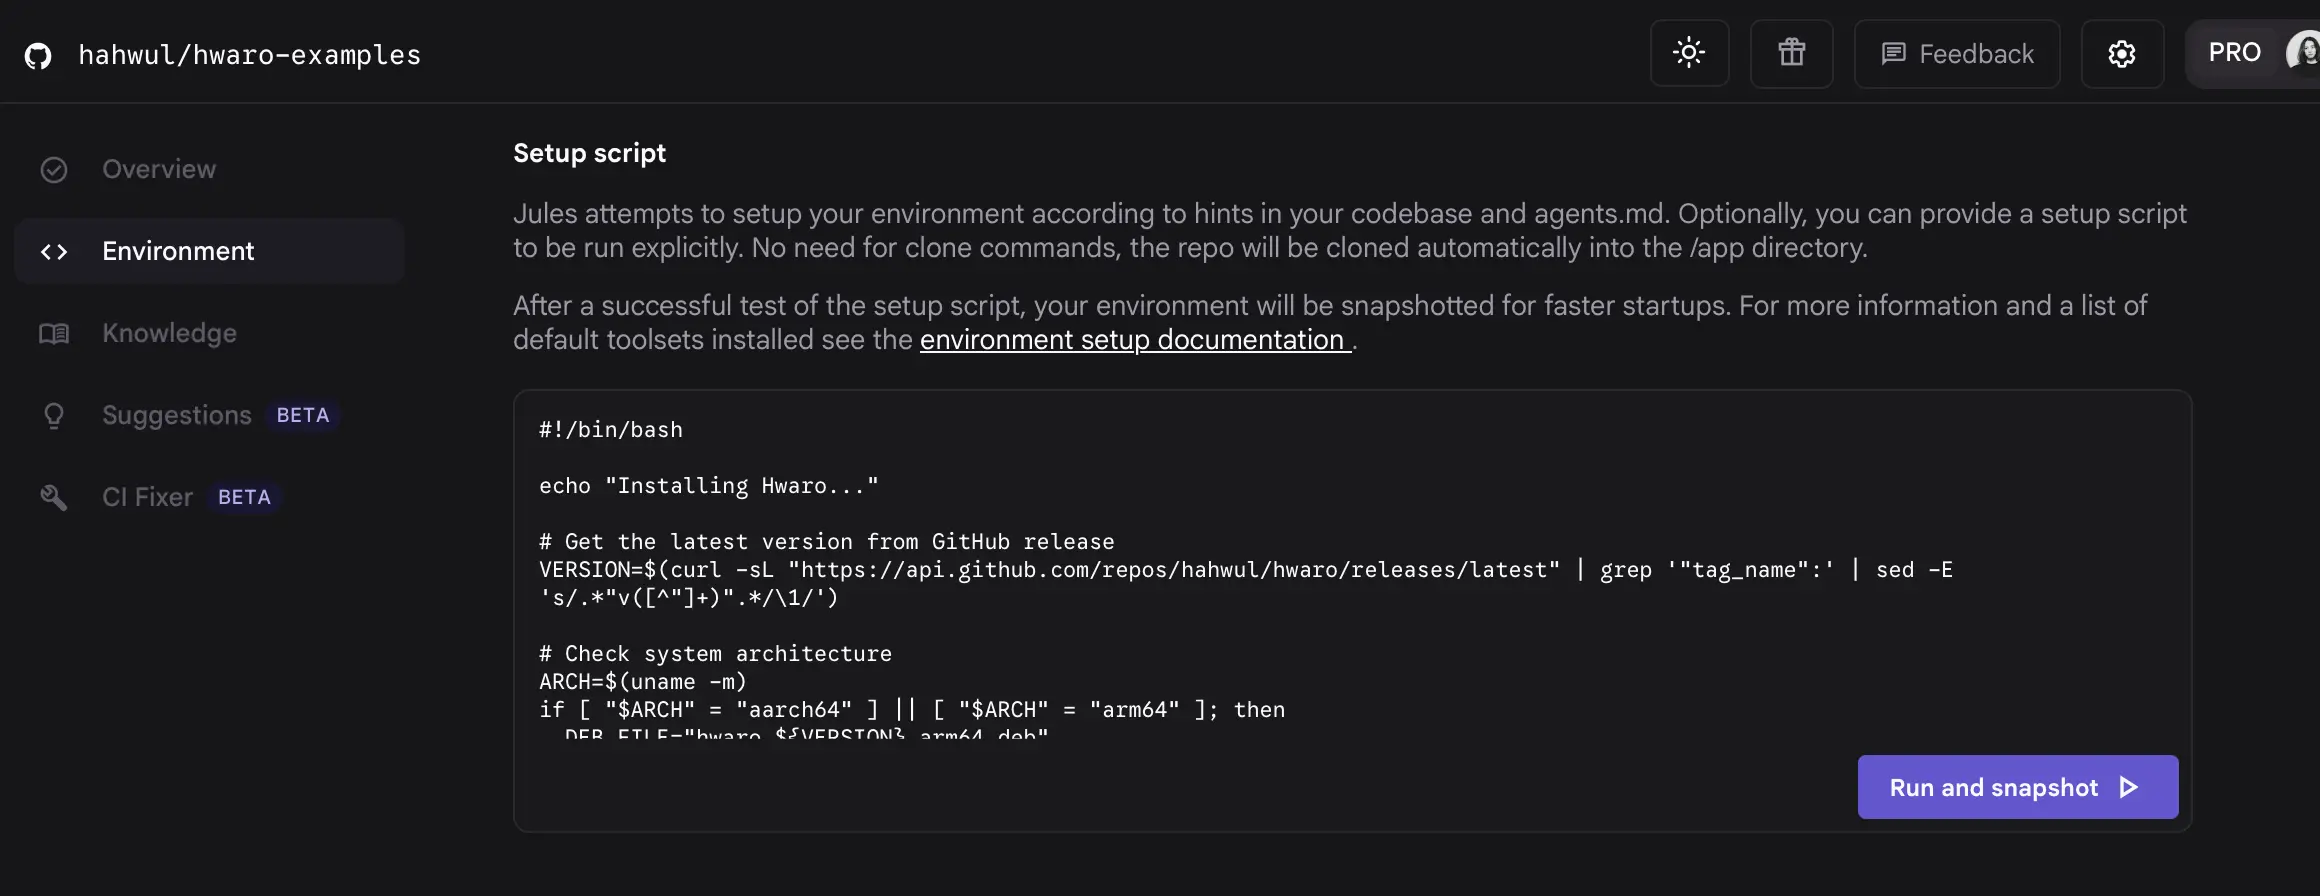Click the Feedback button
Image resolution: width=2320 pixels, height=896 pixels.
[x=1957, y=54]
